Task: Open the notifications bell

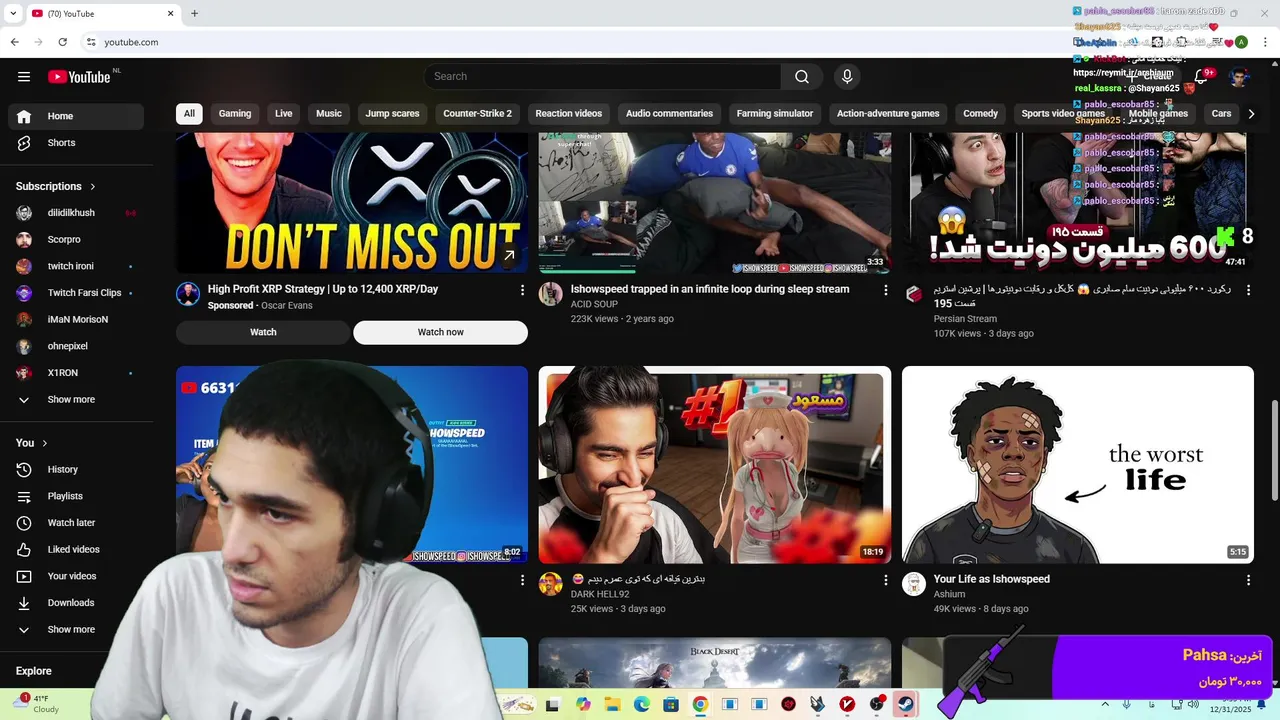Action: pos(1201,77)
